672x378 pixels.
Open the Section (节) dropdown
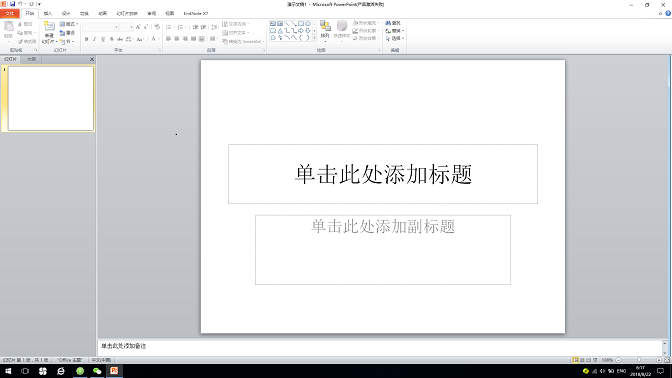(67, 42)
